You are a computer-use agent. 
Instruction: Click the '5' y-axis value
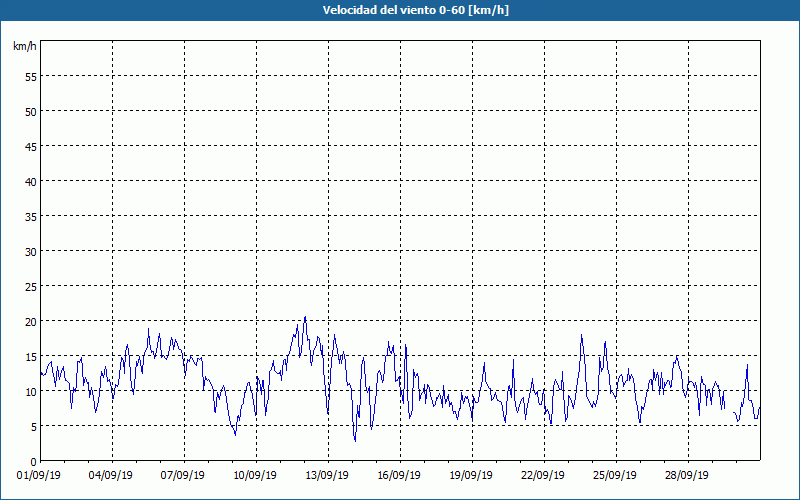click(x=34, y=427)
